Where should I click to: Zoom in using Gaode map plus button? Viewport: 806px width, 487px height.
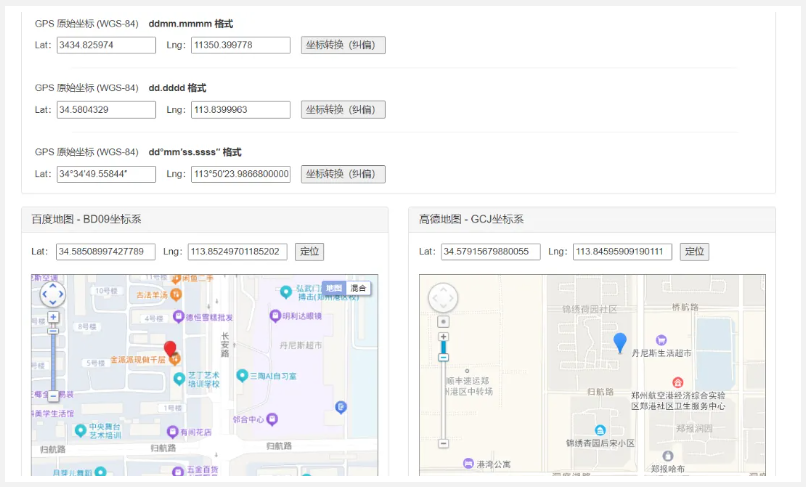pyautogui.click(x=443, y=337)
